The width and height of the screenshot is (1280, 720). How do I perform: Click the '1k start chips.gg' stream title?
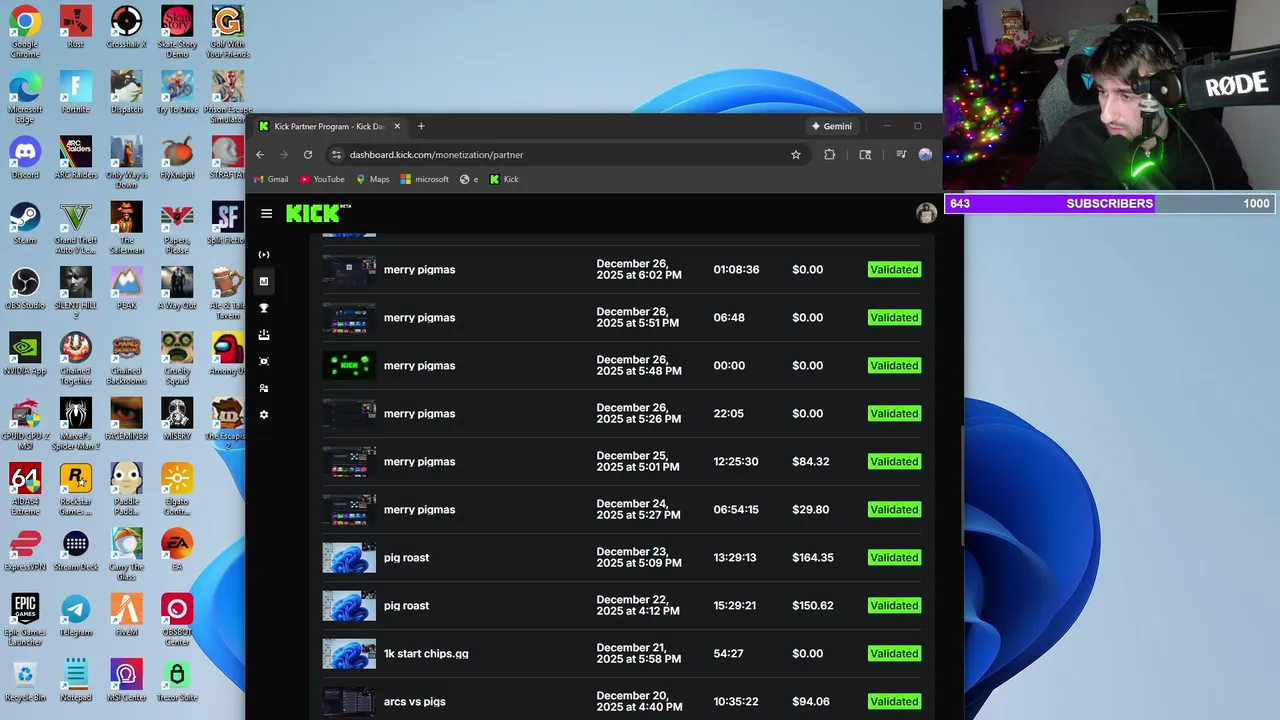tap(426, 654)
